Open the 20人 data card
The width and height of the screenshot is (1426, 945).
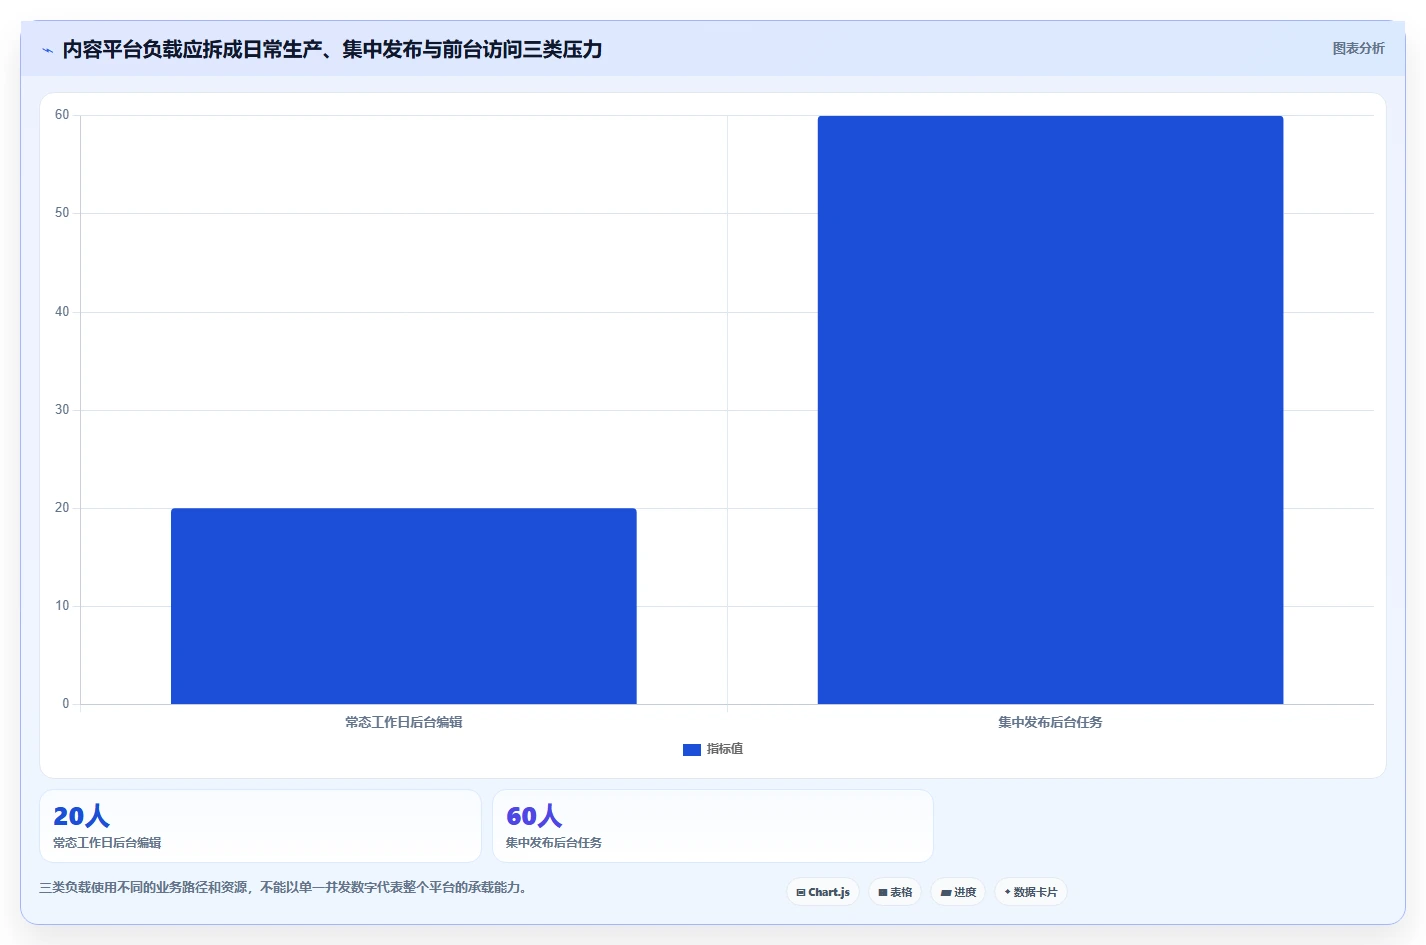[x=260, y=826]
